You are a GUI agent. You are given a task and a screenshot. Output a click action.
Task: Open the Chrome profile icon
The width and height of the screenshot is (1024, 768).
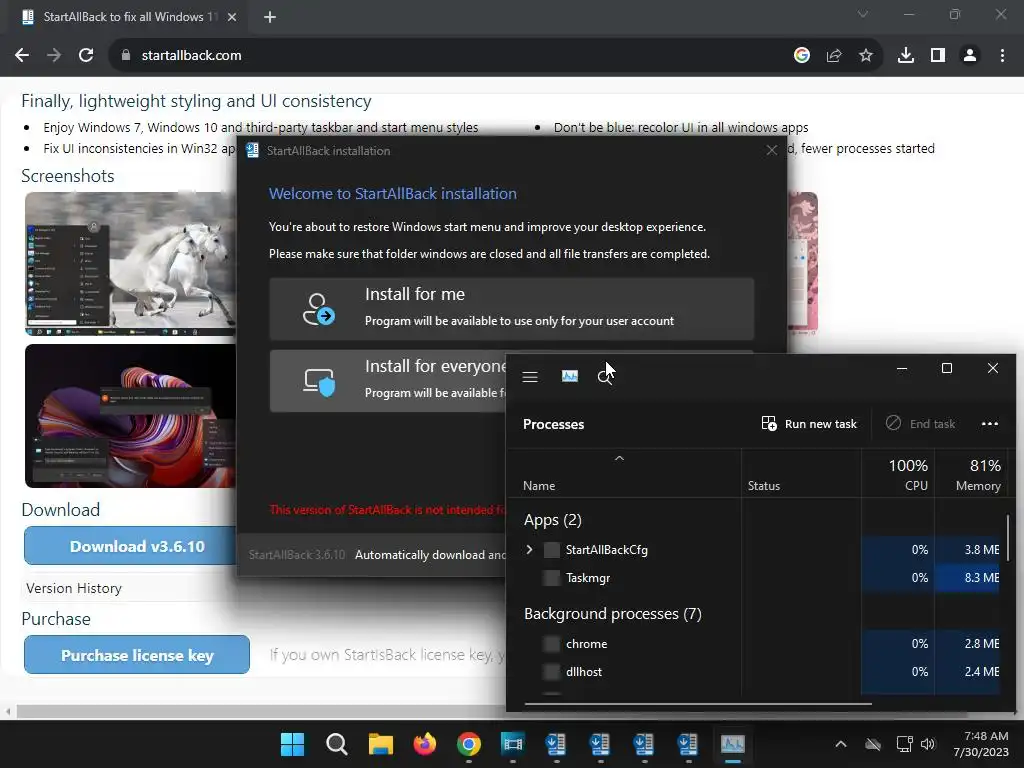pyautogui.click(x=970, y=56)
